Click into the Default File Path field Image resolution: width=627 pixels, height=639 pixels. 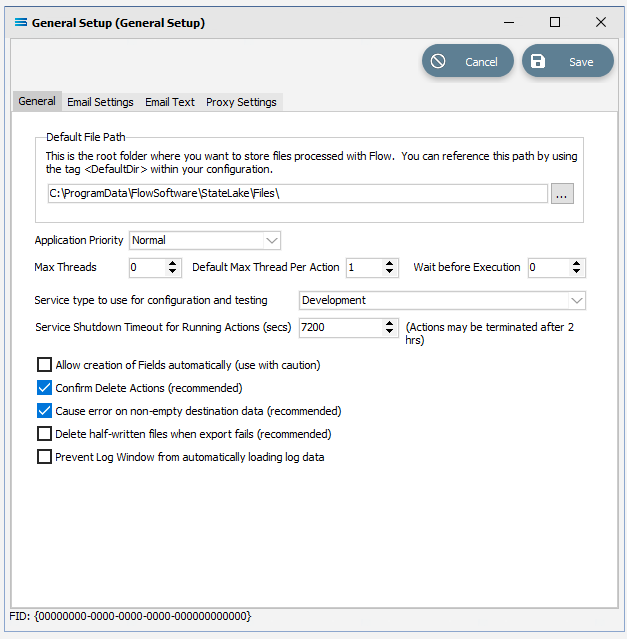point(297,194)
